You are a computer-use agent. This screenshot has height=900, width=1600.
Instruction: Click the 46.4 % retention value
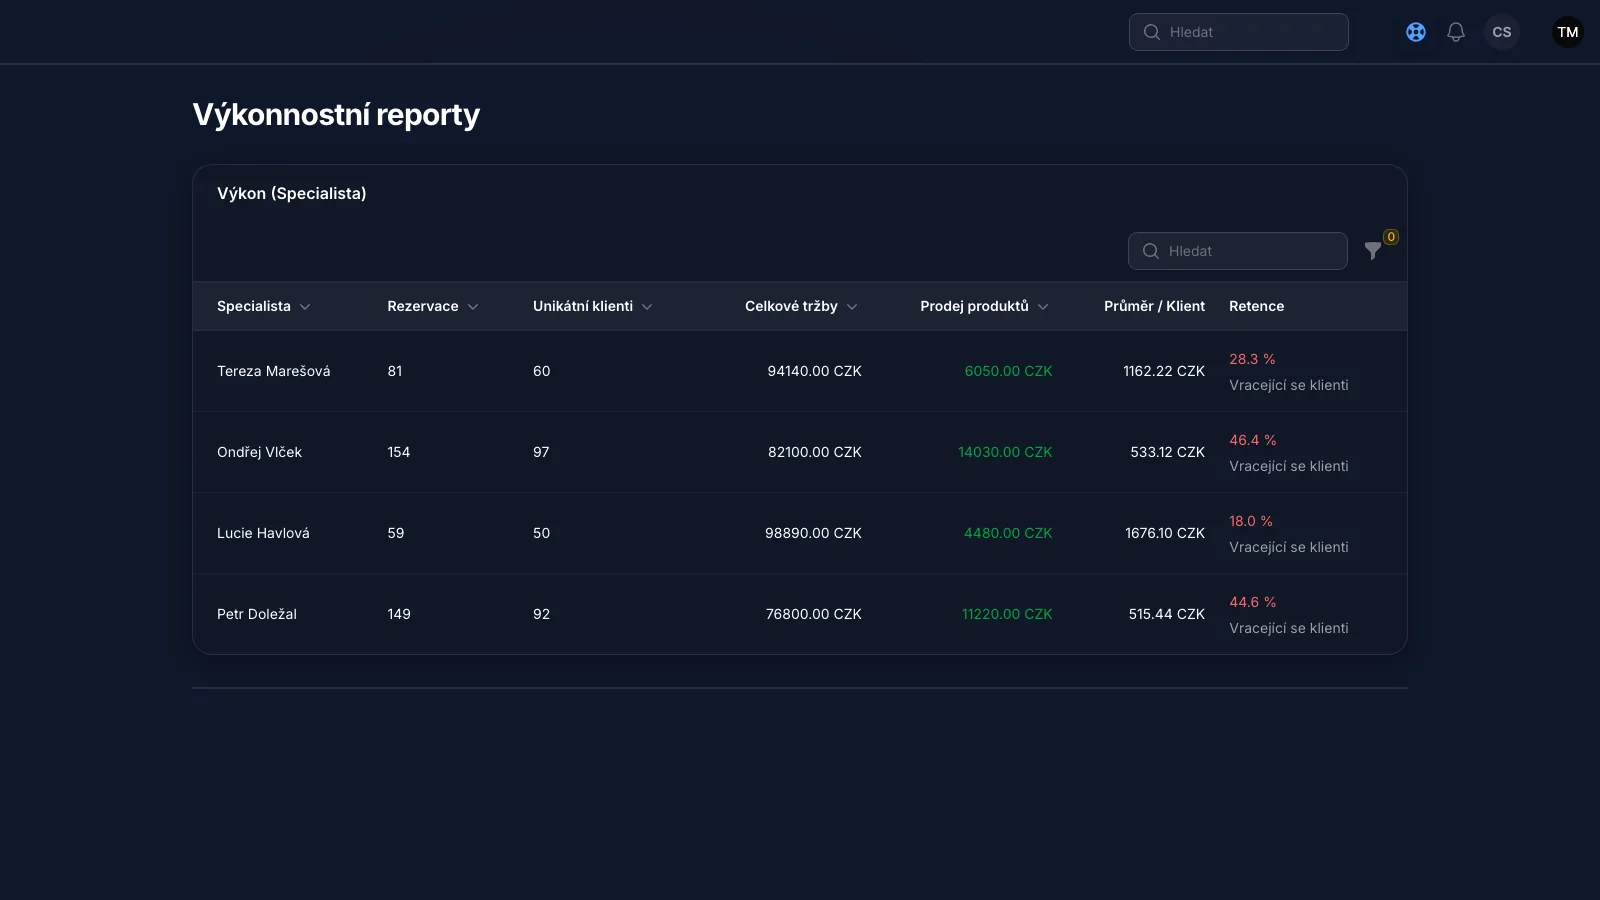1253,440
